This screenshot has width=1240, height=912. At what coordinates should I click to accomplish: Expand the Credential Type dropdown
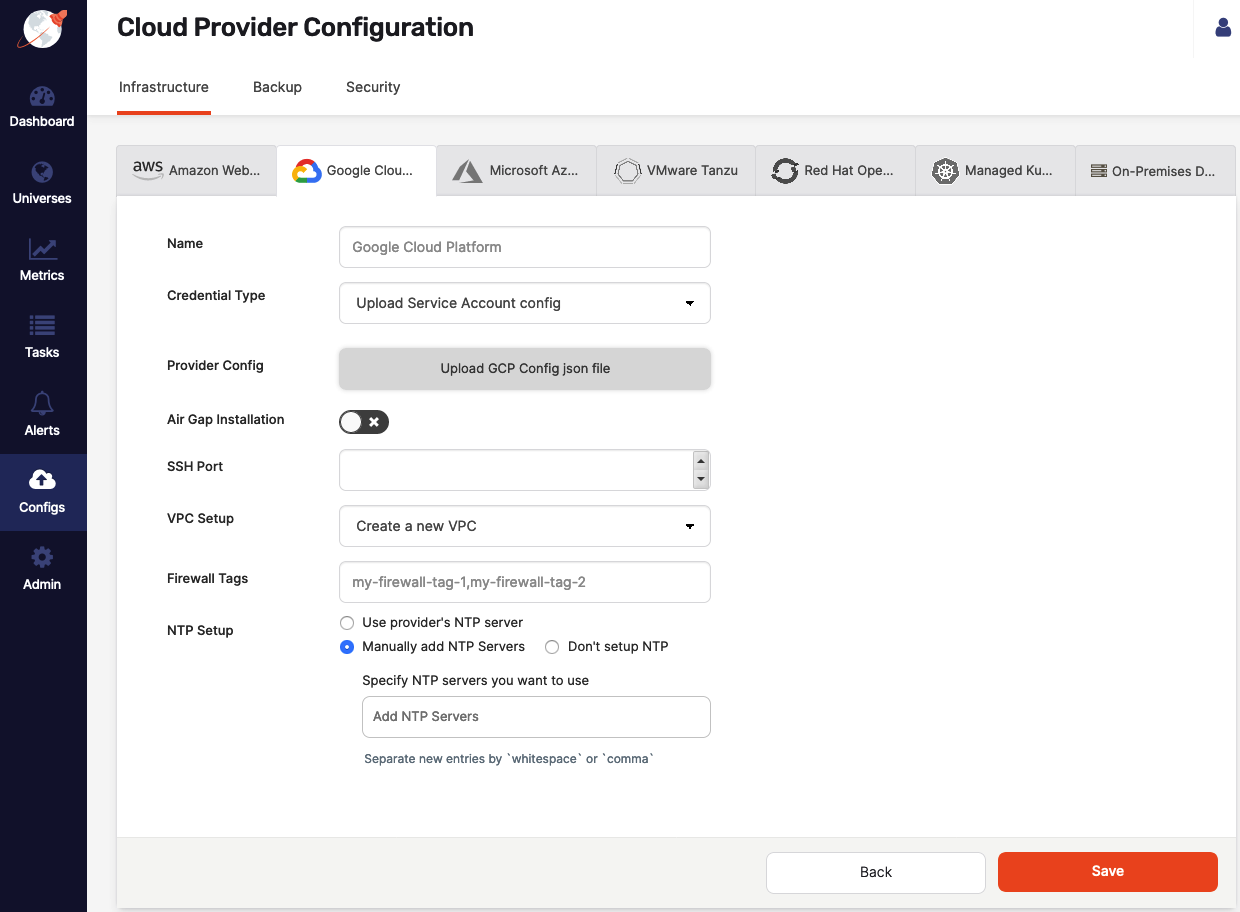click(525, 303)
